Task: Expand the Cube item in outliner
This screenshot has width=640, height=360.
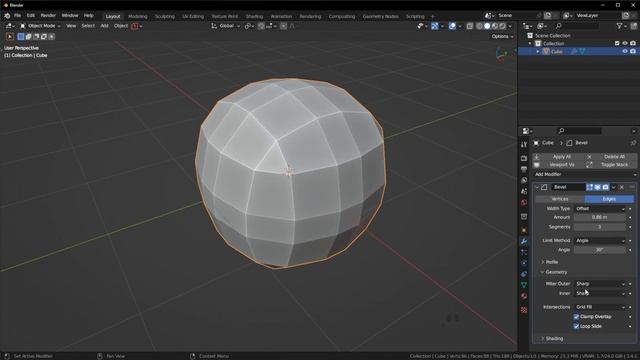Action: coord(538,51)
